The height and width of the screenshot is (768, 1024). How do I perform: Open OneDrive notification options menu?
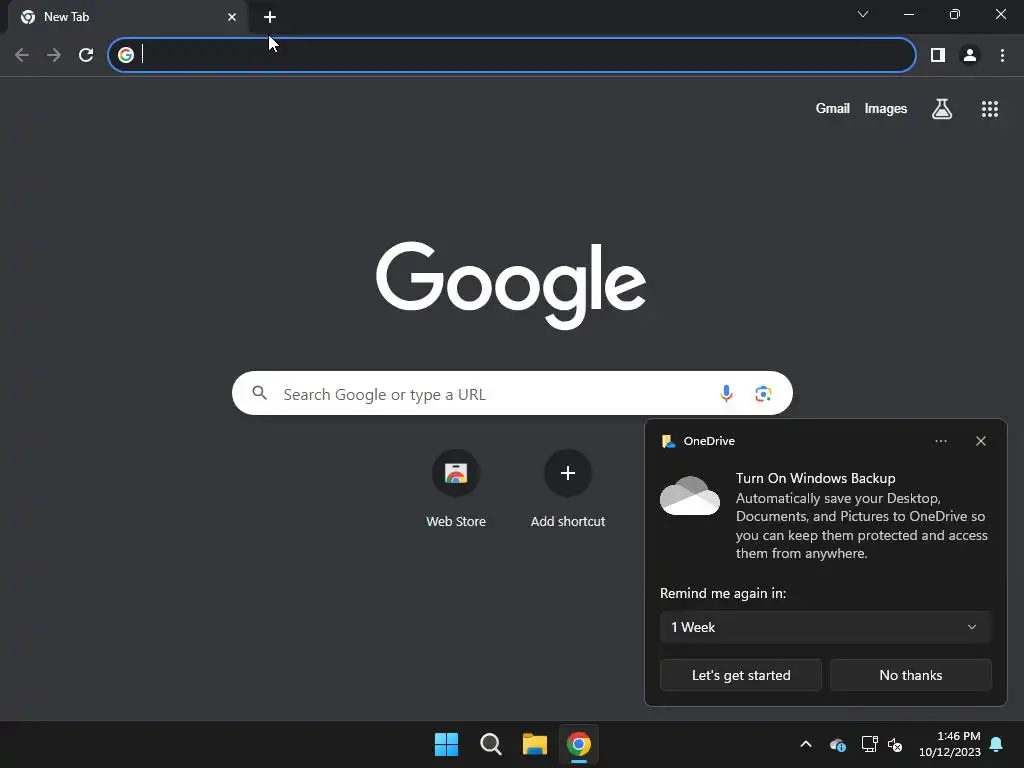tap(940, 441)
